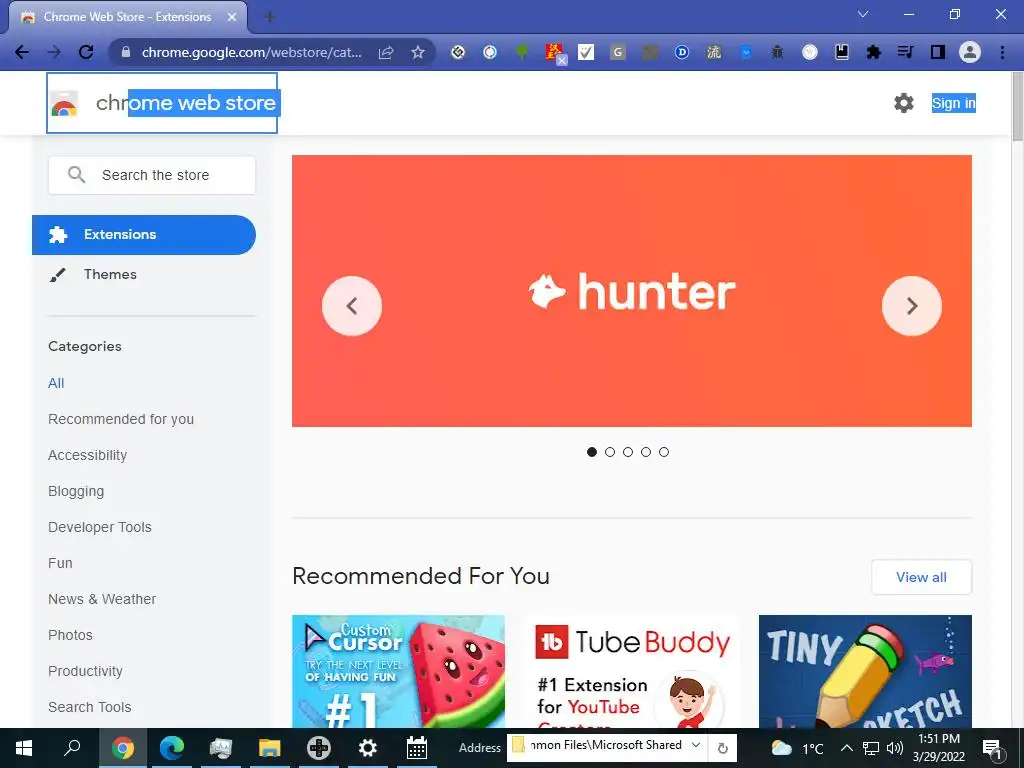Open Chrome's three-dot menu
Viewport: 1024px width, 768px height.
pos(1002,52)
